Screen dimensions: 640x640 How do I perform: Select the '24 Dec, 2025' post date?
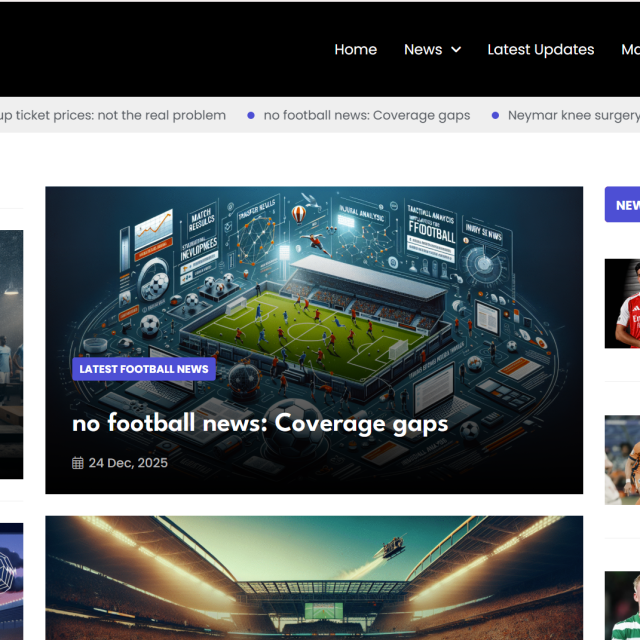click(x=128, y=463)
